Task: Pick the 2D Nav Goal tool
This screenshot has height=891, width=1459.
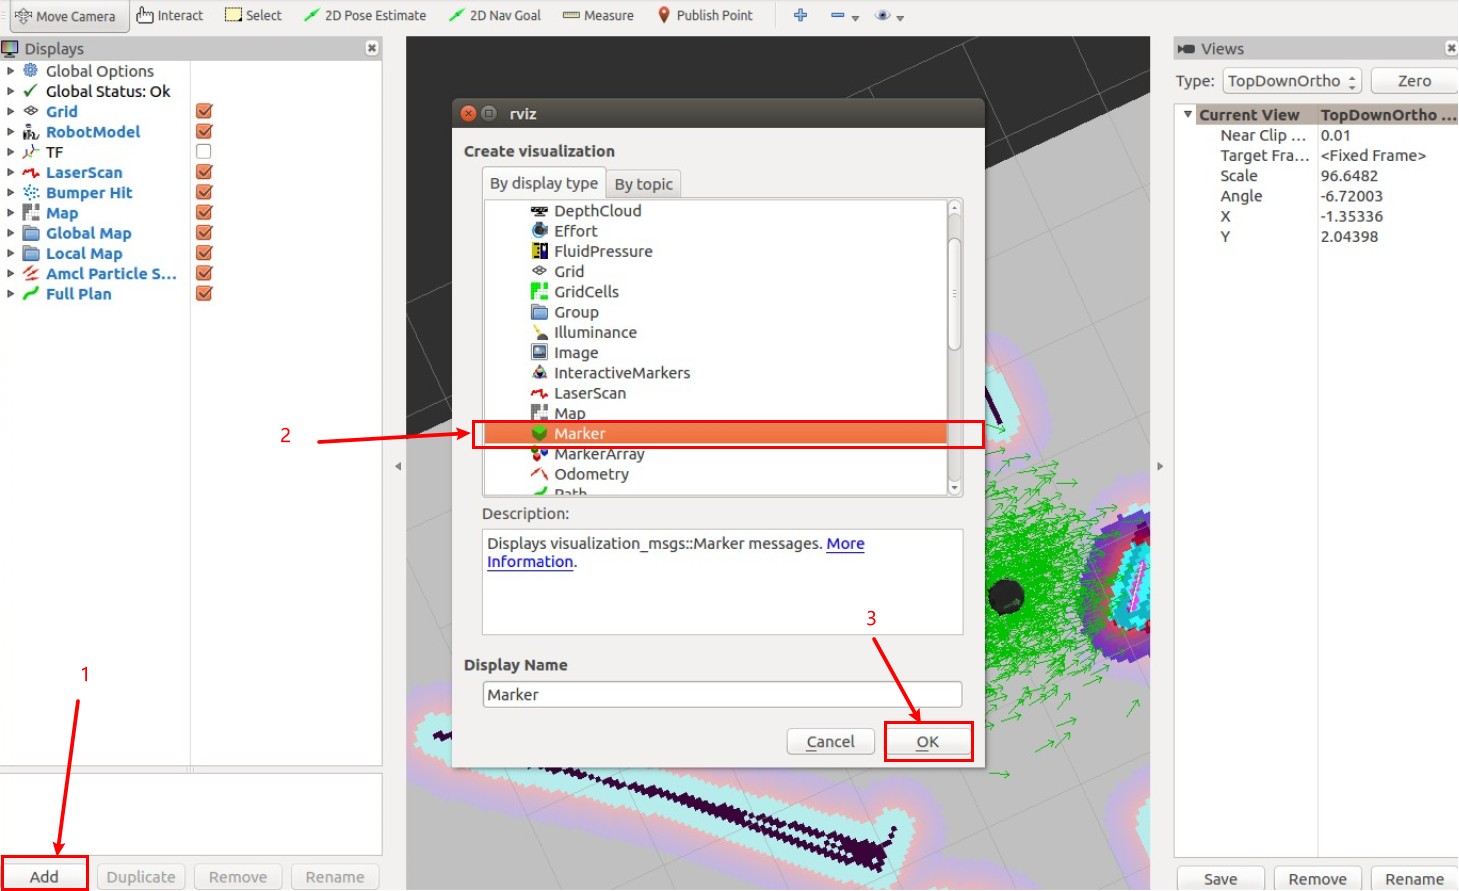Action: (495, 15)
